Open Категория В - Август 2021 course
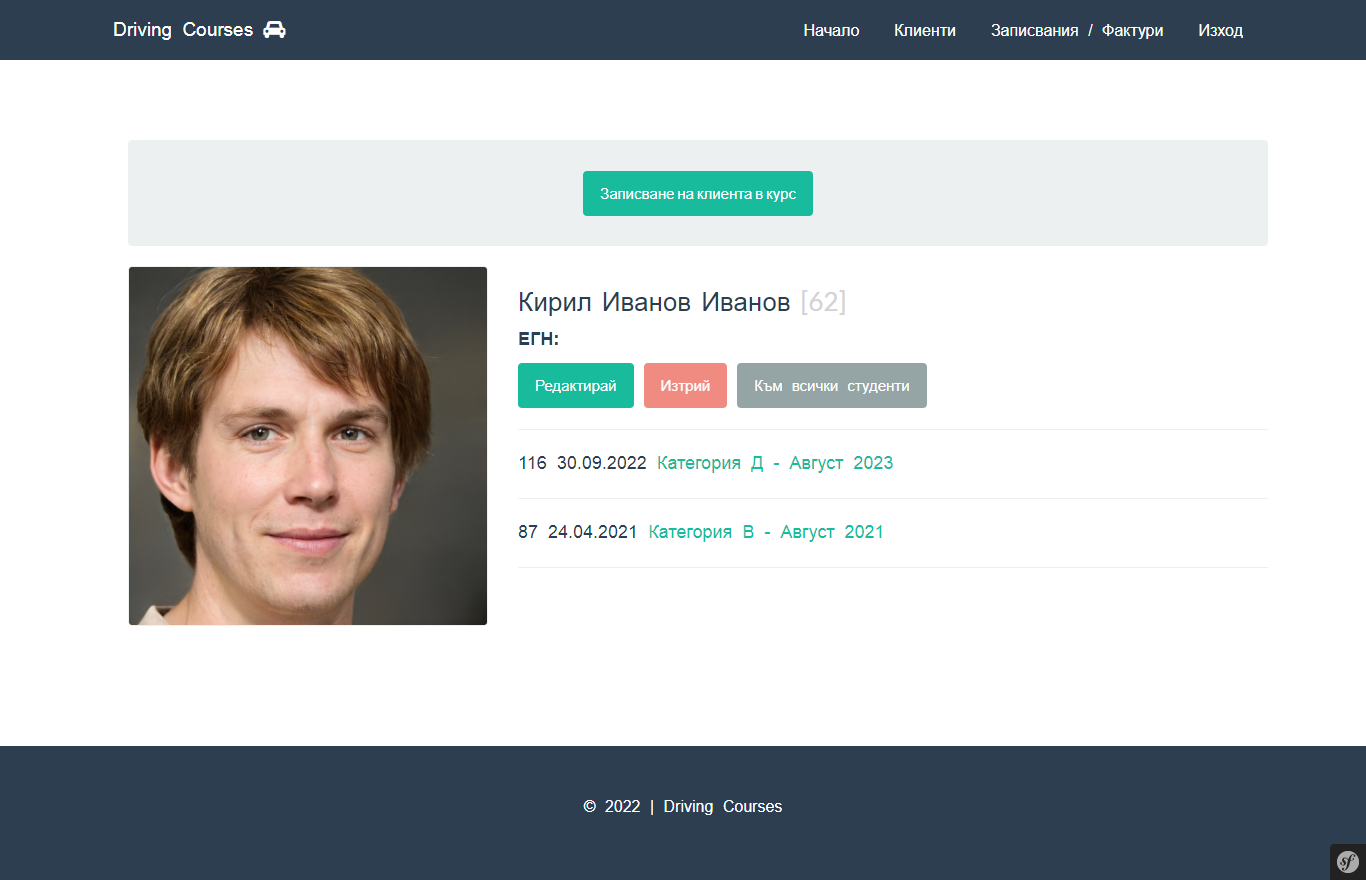This screenshot has width=1366, height=880. (766, 531)
